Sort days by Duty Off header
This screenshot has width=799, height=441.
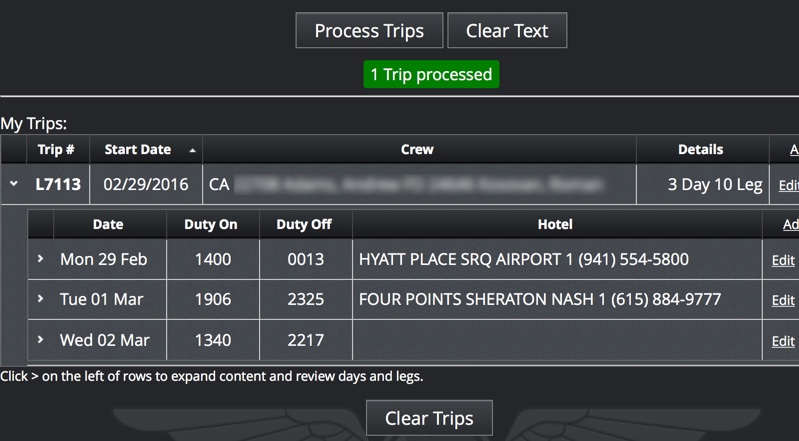tap(305, 224)
